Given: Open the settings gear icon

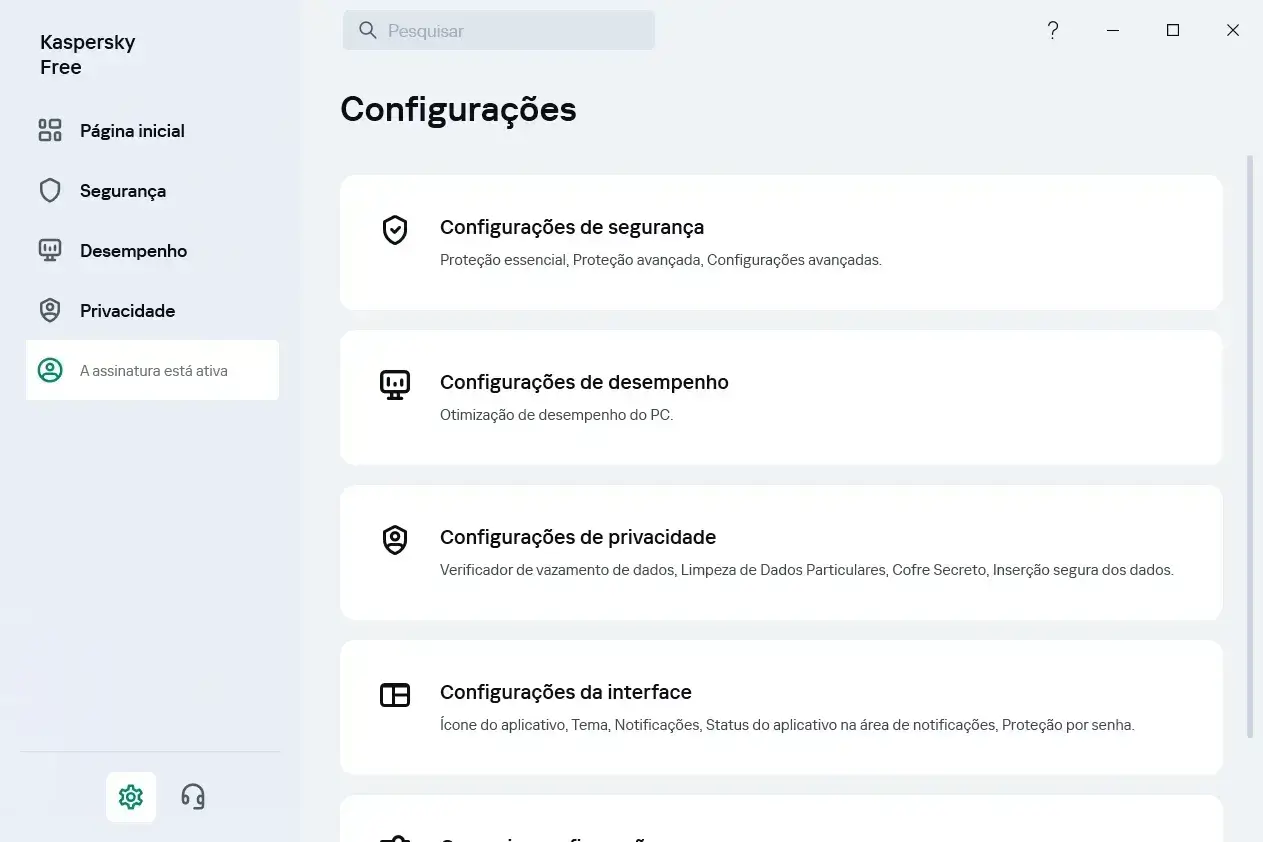Looking at the screenshot, I should (131, 797).
